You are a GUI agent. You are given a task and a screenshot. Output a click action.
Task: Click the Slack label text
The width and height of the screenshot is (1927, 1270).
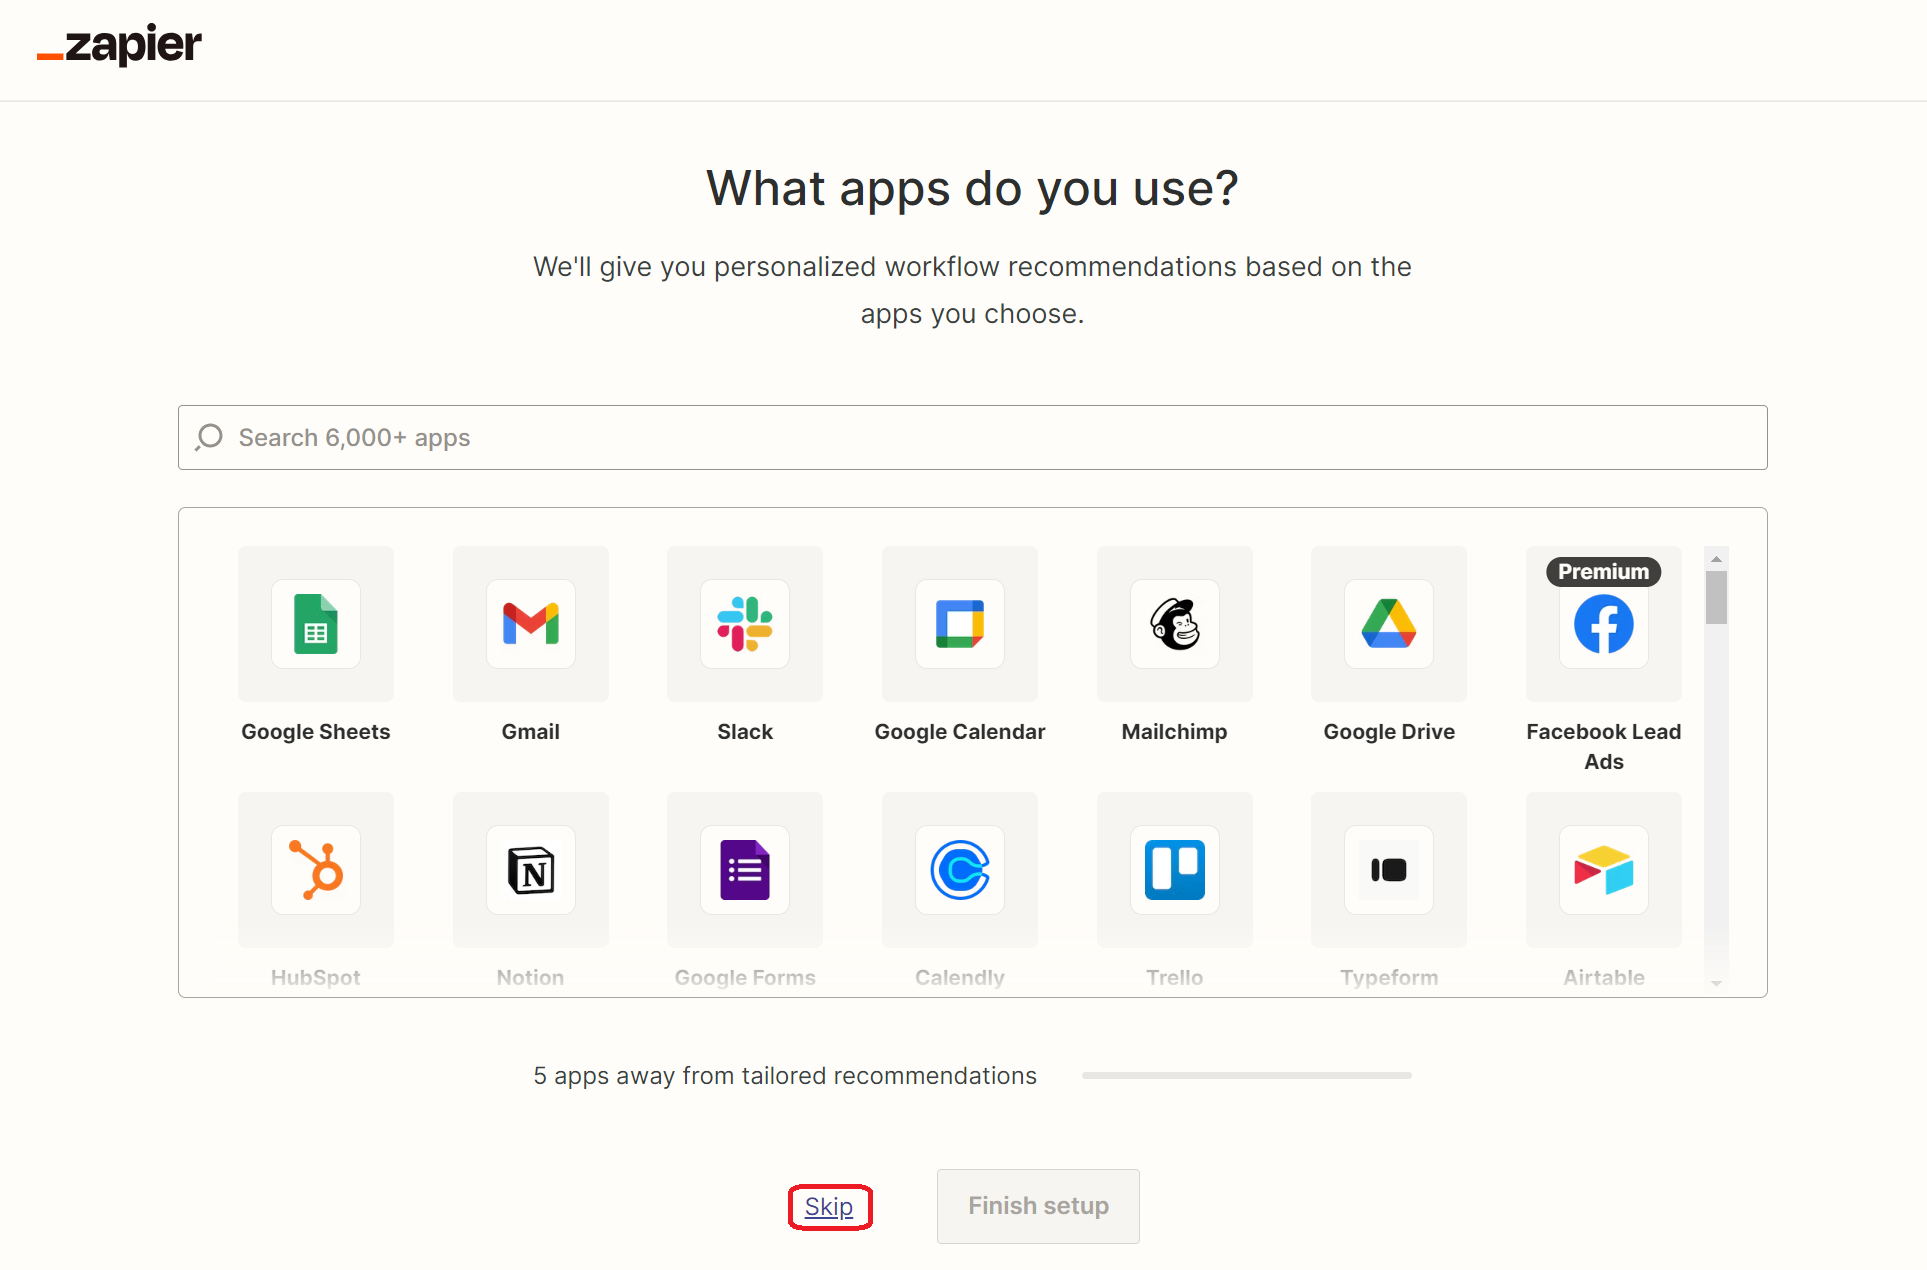pyautogui.click(x=745, y=731)
